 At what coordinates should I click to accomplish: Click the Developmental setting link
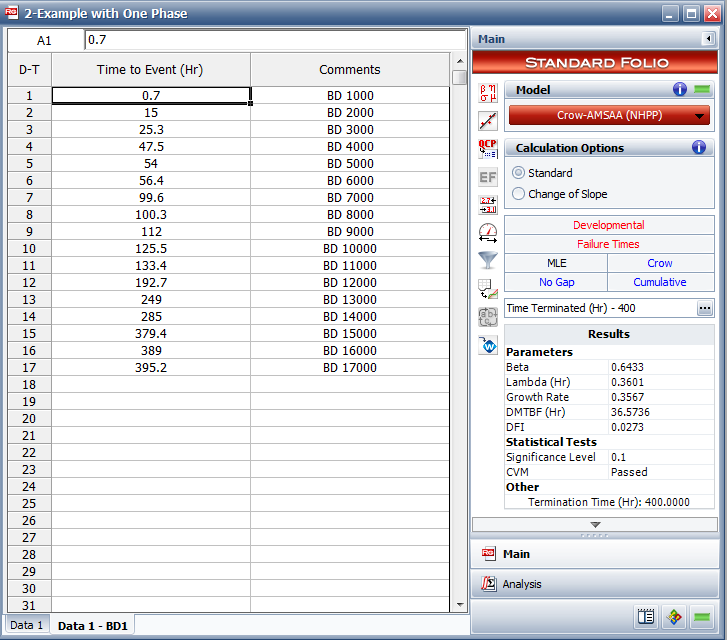pyautogui.click(x=609, y=225)
